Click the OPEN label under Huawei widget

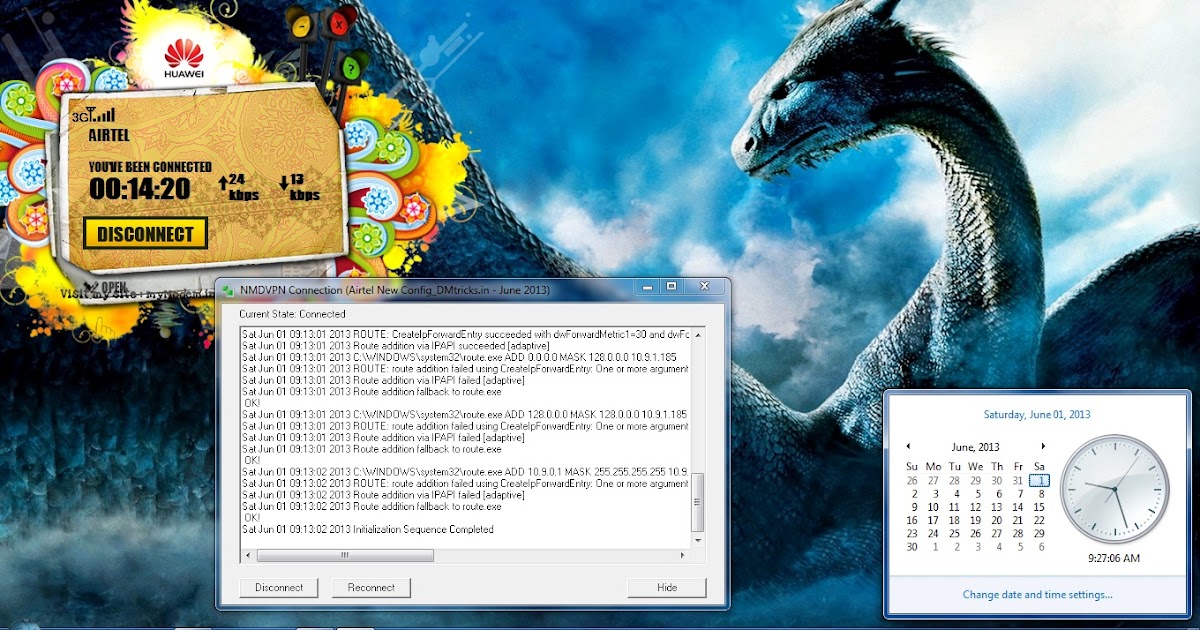115,286
